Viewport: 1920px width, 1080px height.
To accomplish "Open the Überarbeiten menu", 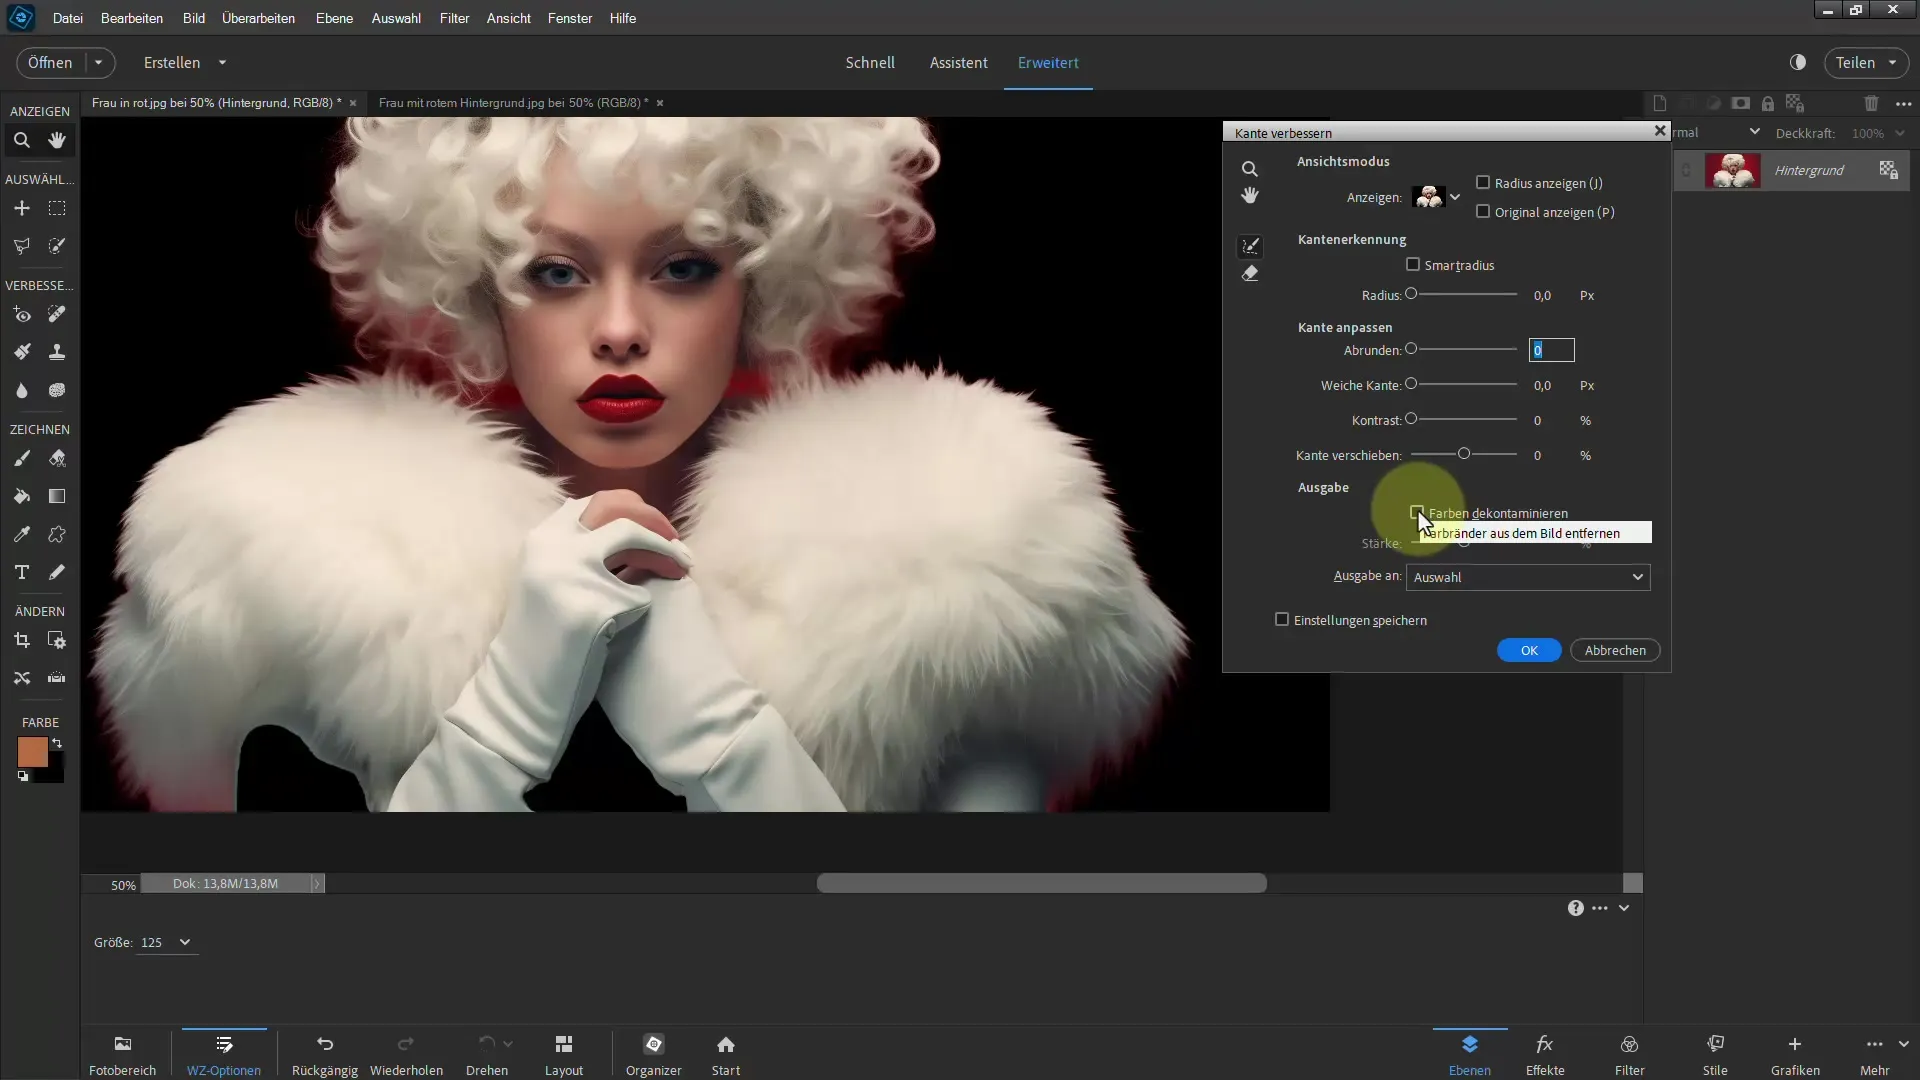I will (x=258, y=18).
